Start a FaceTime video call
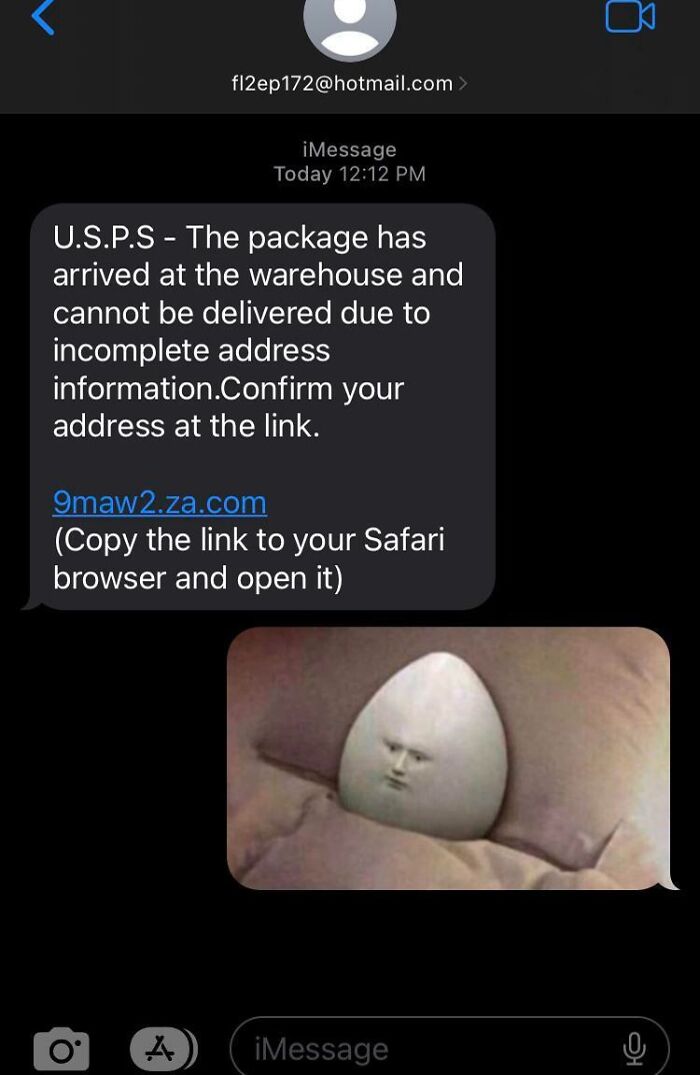The width and height of the screenshot is (700, 1075). (630, 16)
